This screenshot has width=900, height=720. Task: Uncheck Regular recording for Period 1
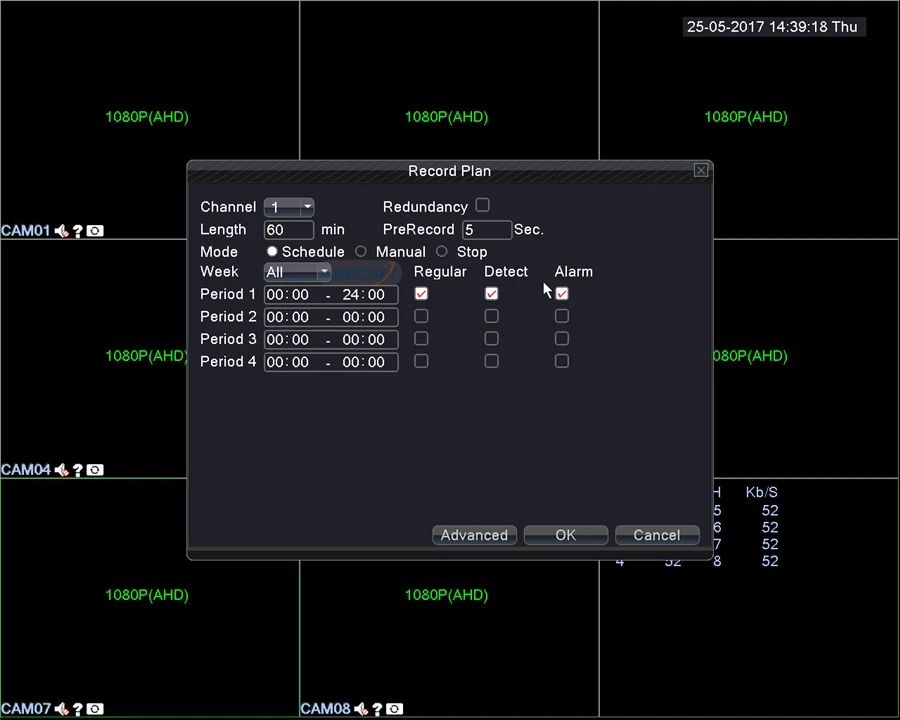pyautogui.click(x=421, y=294)
